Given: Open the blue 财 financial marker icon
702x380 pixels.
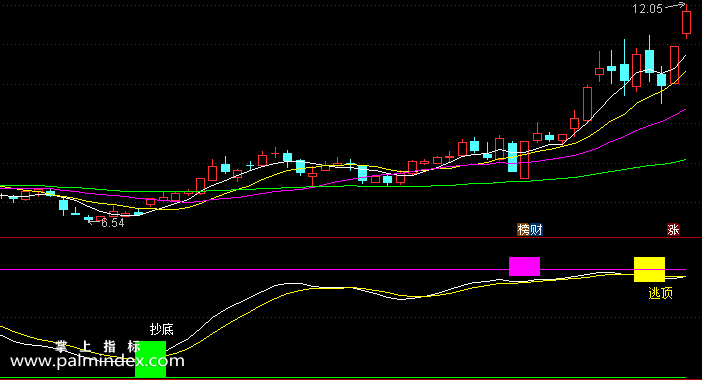Looking at the screenshot, I should (536, 230).
